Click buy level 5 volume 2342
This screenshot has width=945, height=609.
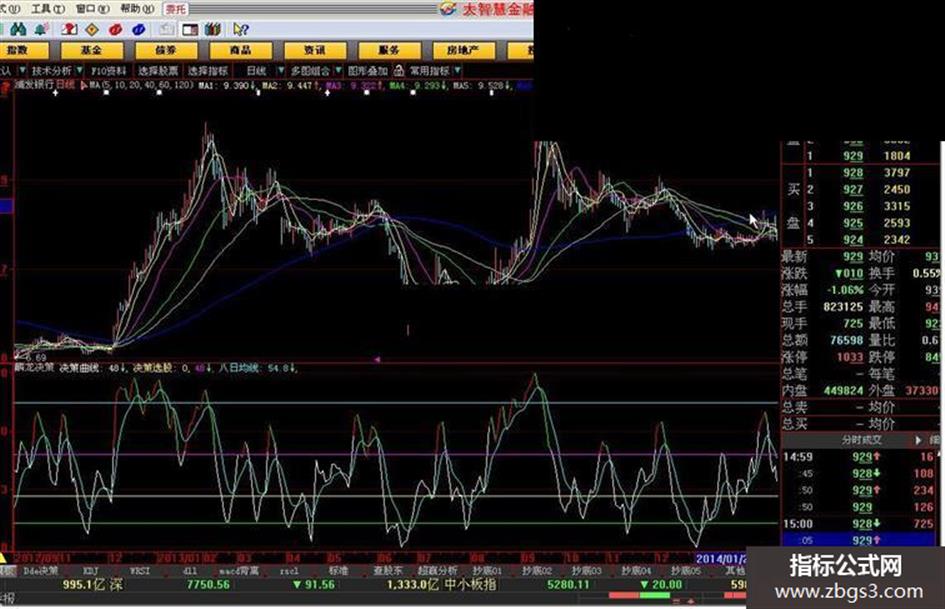897,240
